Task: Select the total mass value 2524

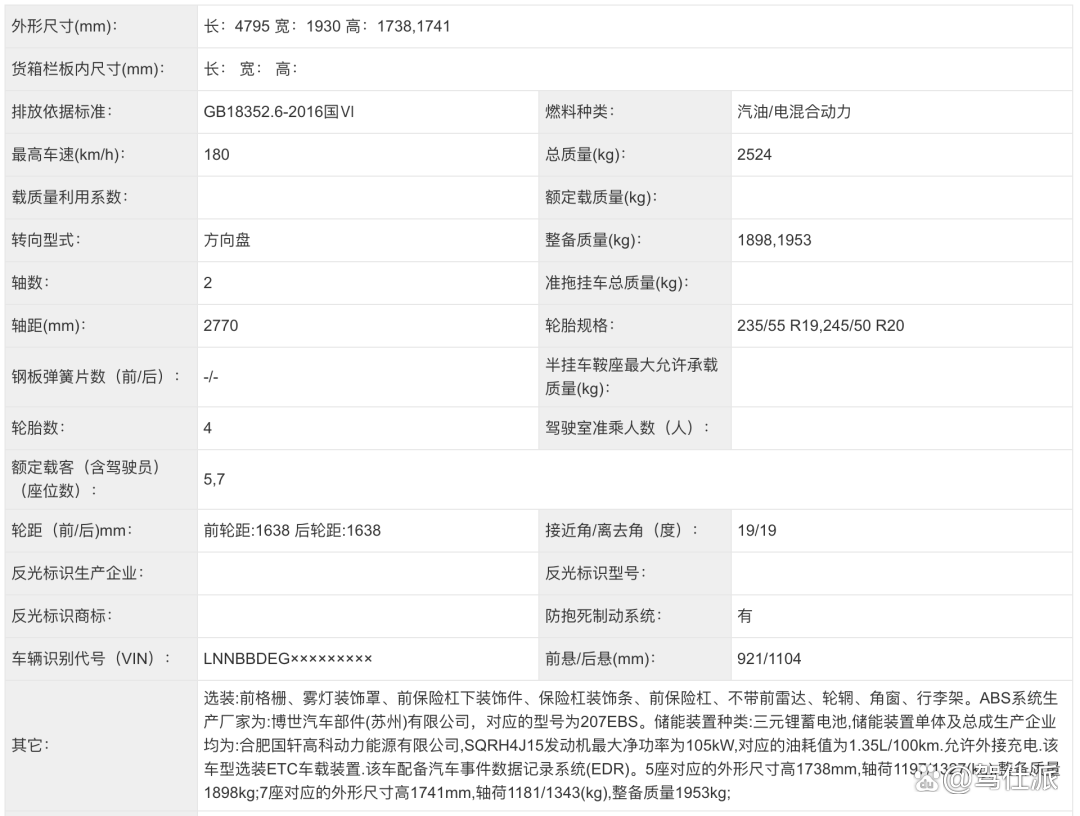Action: pos(754,154)
